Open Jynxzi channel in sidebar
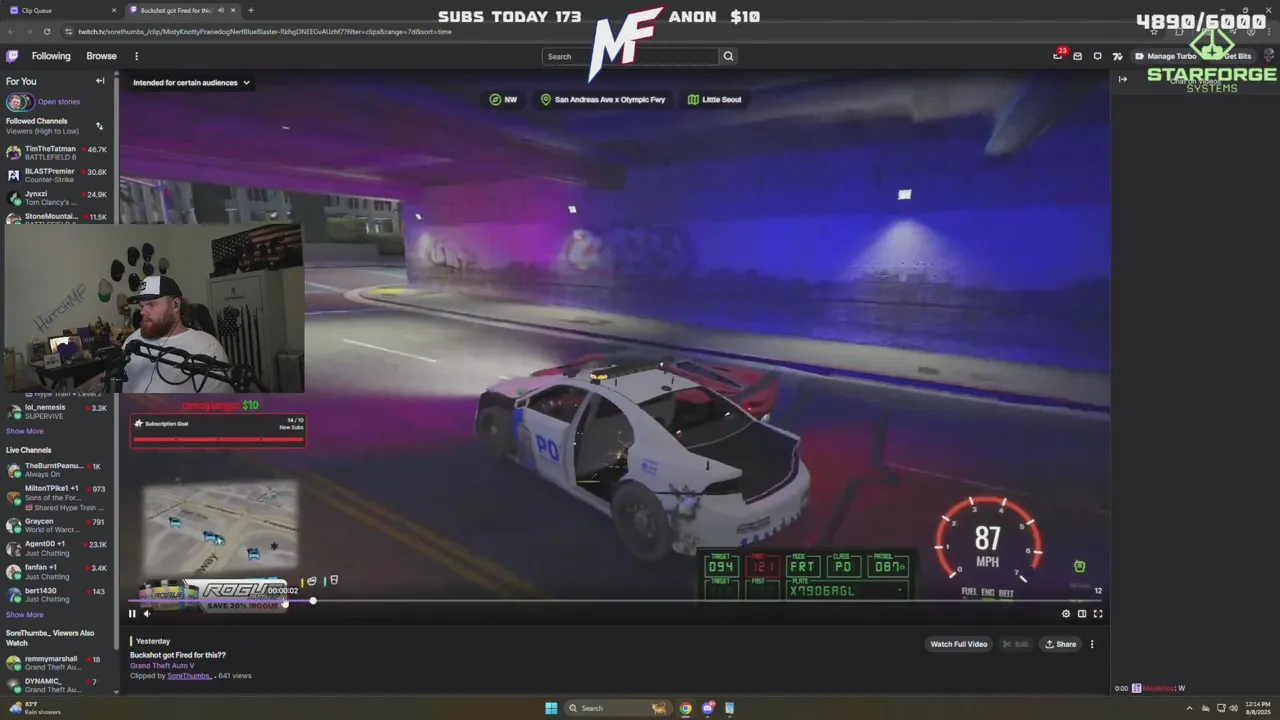Image resolution: width=1280 pixels, height=720 pixels. click(x=56, y=198)
